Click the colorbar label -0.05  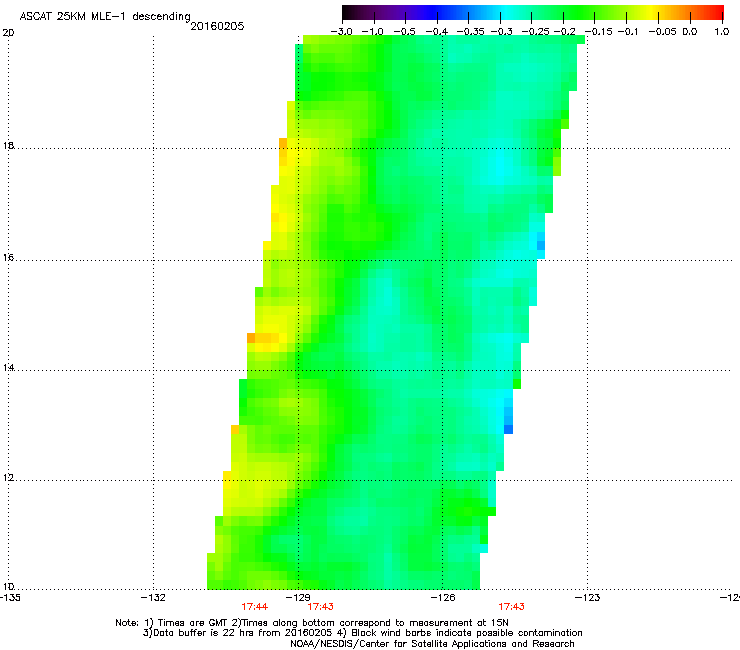[662, 32]
